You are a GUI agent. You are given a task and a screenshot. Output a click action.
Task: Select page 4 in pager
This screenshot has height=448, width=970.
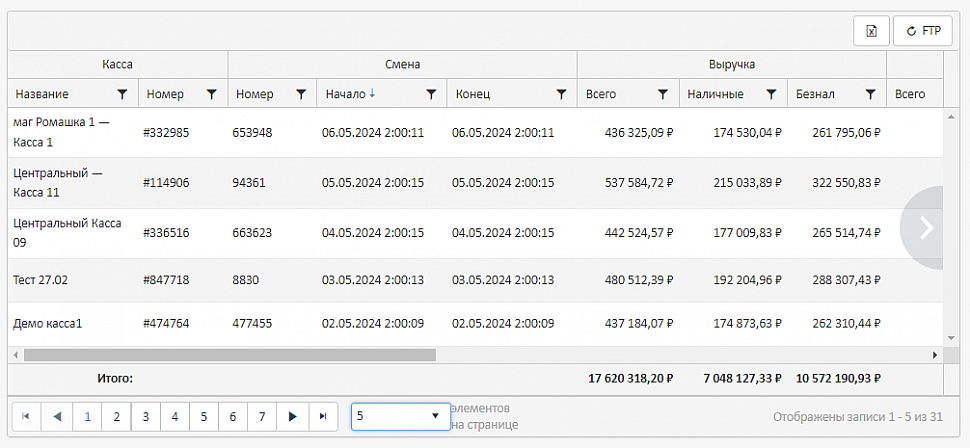[x=174, y=416]
